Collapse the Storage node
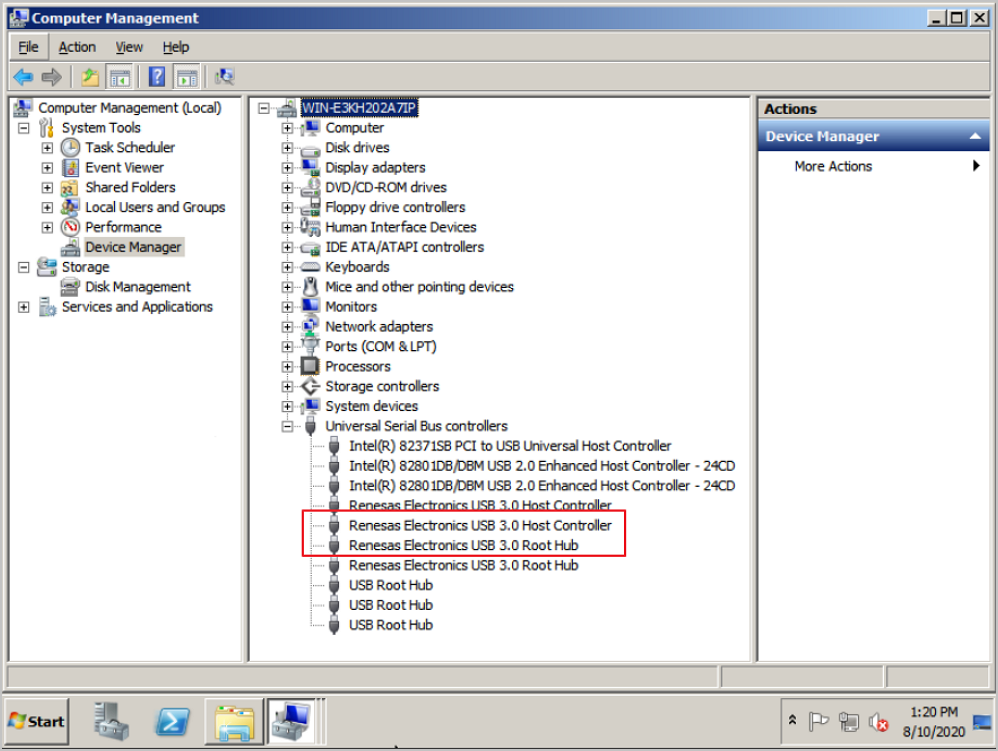 point(24,267)
